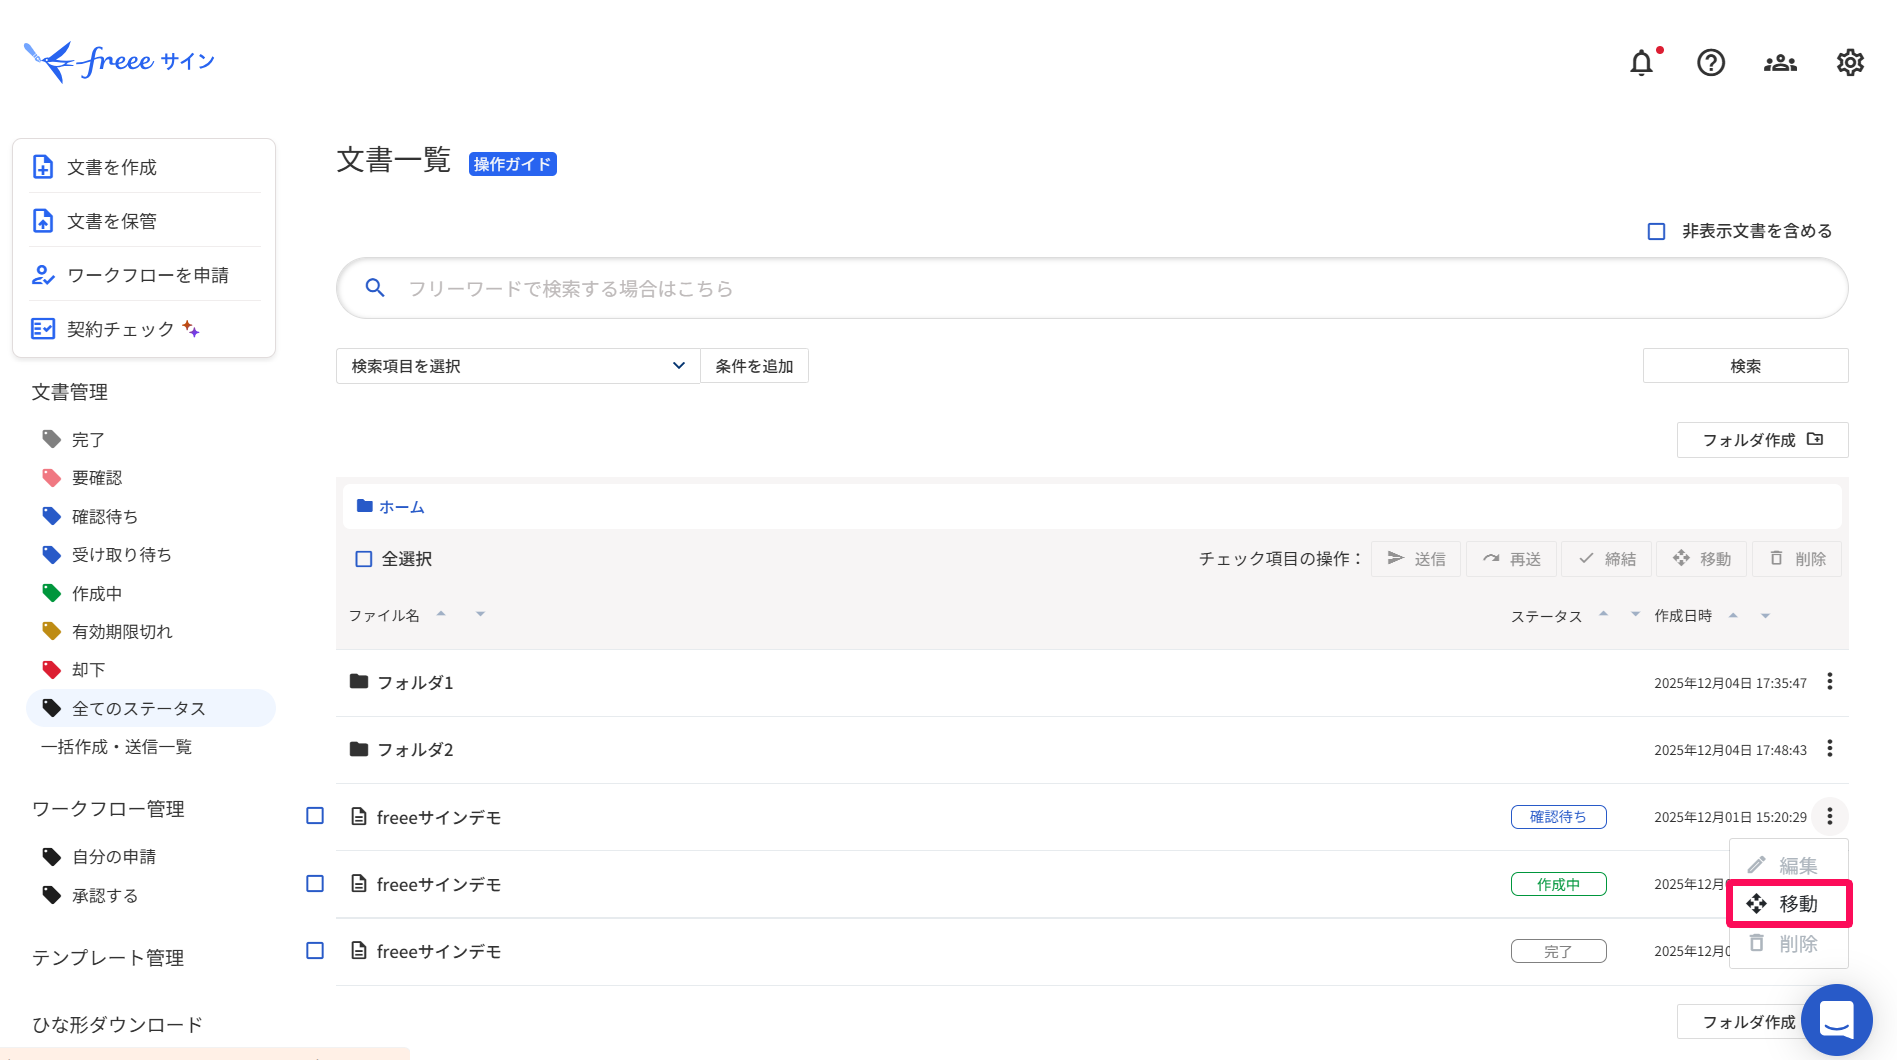This screenshot has height=1060, width=1897.
Task: Click the document icon of 作成中 row
Action: coord(359,884)
